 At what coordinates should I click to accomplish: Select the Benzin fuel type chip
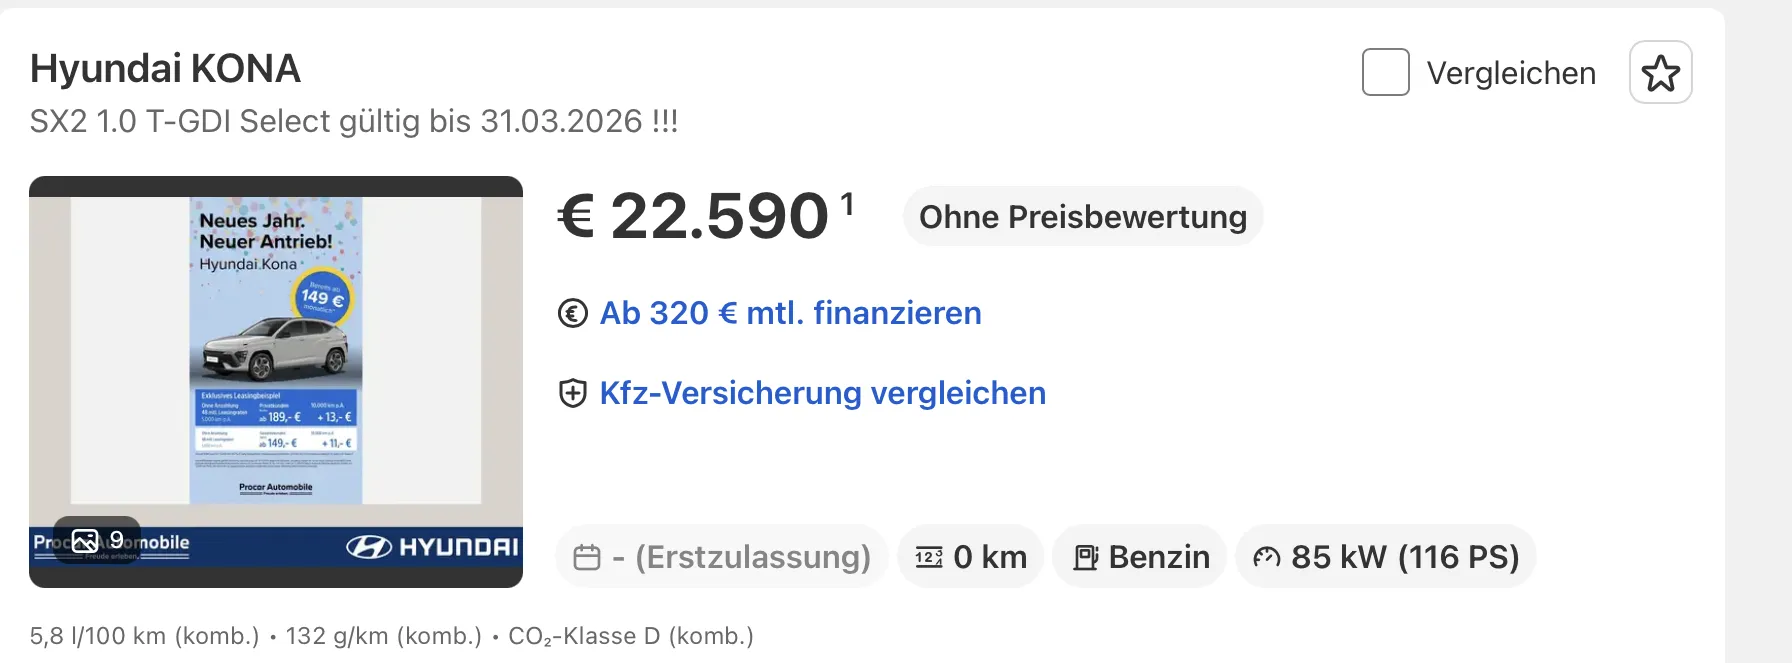coord(1139,557)
